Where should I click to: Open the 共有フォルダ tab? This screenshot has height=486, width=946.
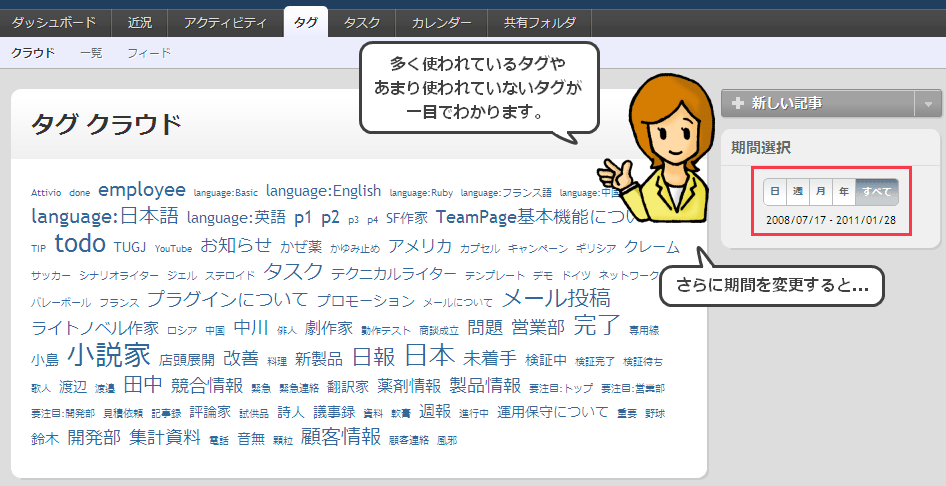coord(539,21)
